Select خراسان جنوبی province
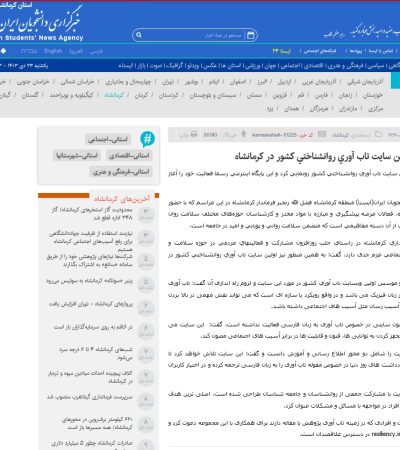 tap(33, 82)
